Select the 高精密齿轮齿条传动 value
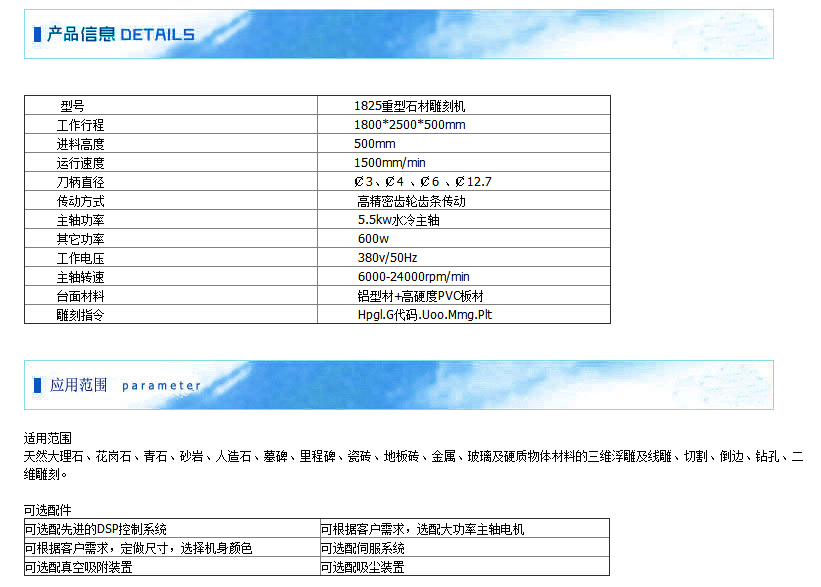This screenshot has width=821, height=587. pyautogui.click(x=411, y=201)
